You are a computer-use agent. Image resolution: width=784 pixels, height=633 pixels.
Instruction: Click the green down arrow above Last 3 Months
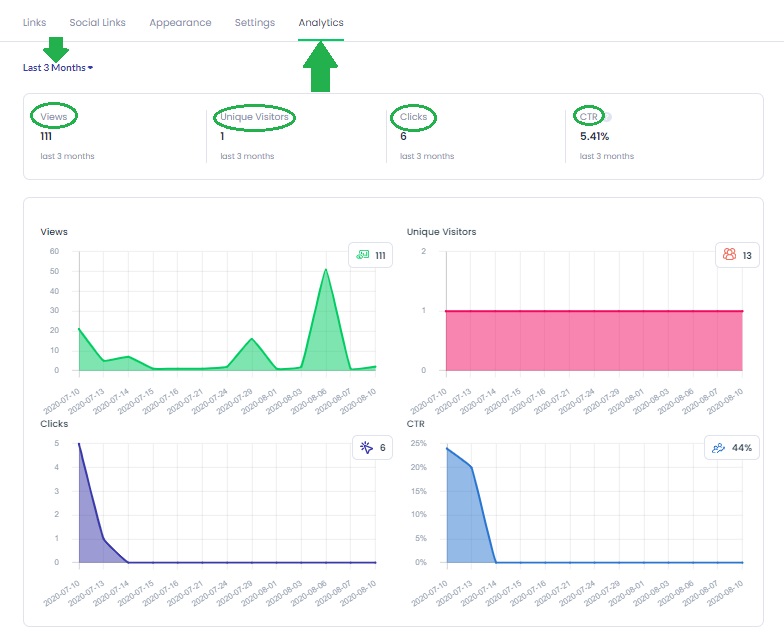pos(56,49)
